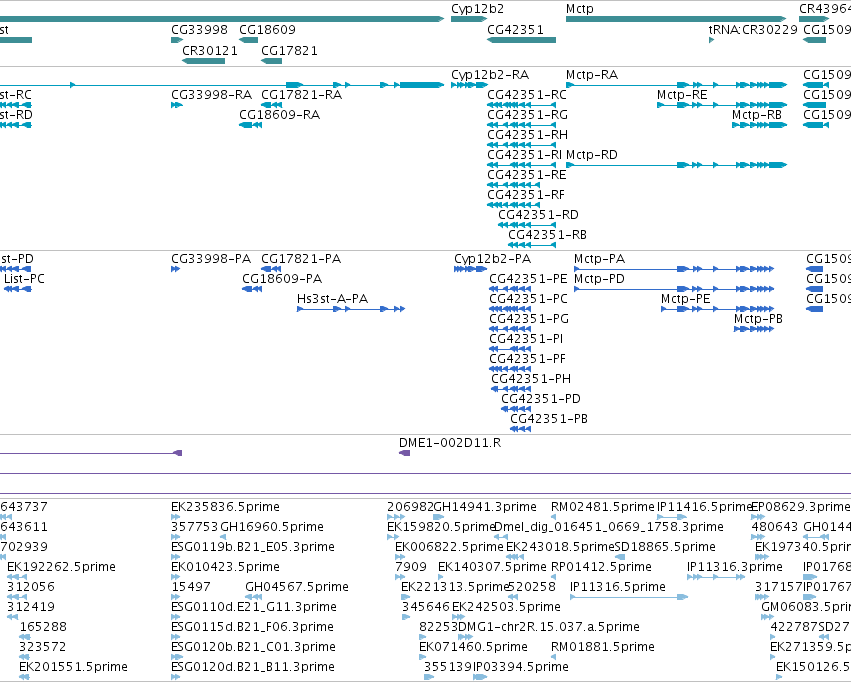Click protein CG33998-PA
The width and height of the screenshot is (851, 682).
[175, 269]
